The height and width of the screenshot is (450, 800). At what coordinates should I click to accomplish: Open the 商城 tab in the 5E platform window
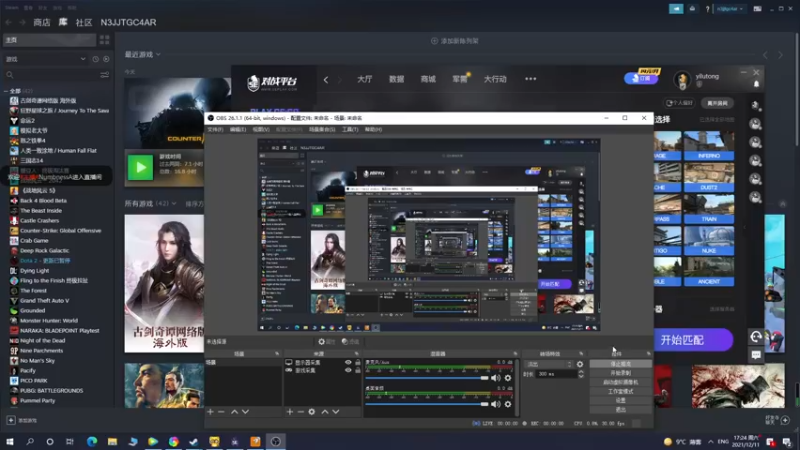click(428, 79)
